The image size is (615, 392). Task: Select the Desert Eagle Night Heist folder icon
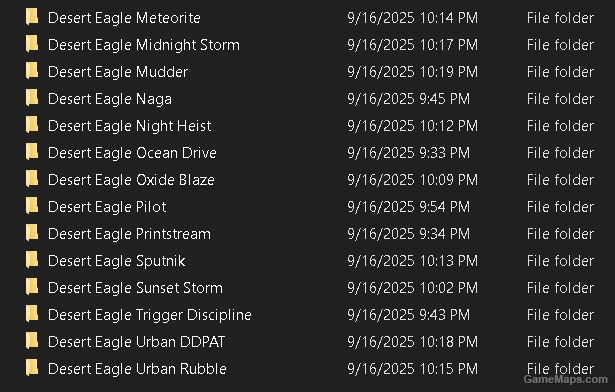[x=32, y=125]
